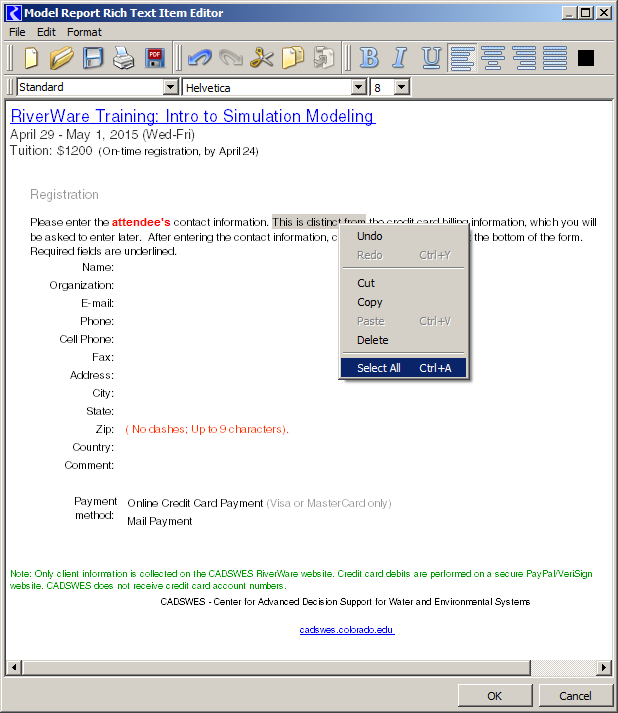The width and height of the screenshot is (618, 713).
Task: Click the Registration heading text
Action: tap(64, 195)
